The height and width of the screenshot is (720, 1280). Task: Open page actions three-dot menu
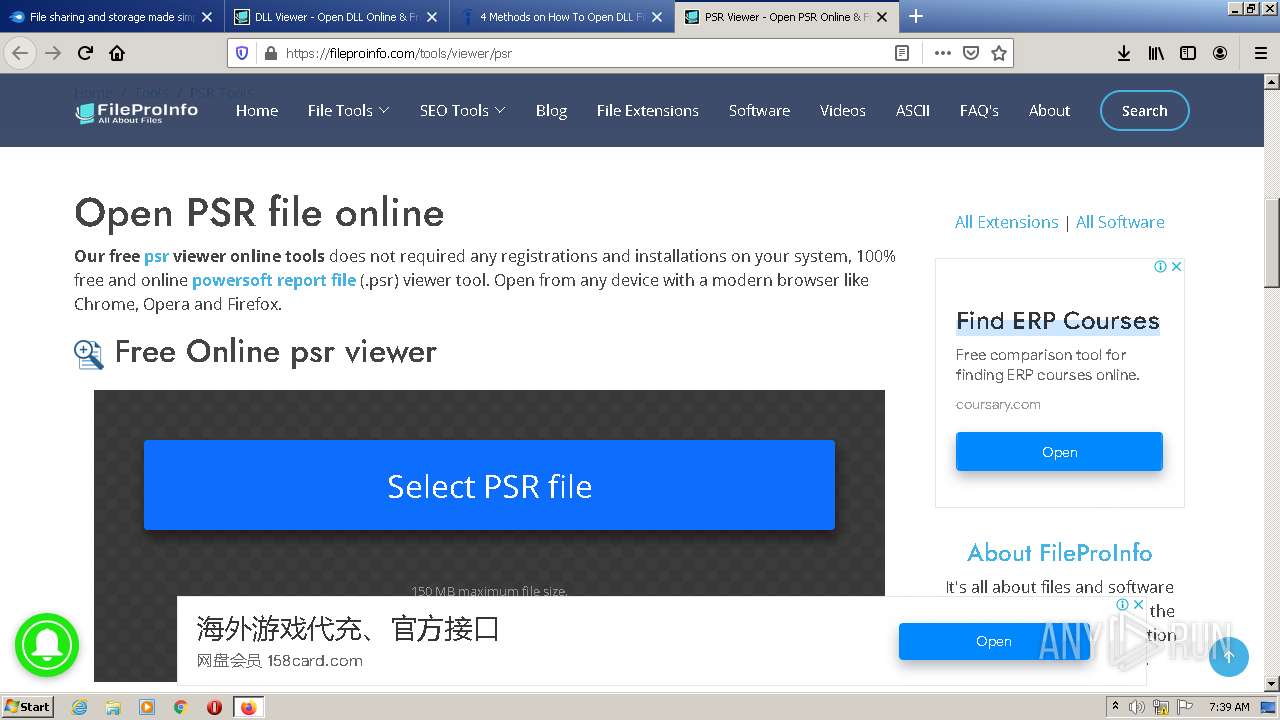click(x=942, y=53)
